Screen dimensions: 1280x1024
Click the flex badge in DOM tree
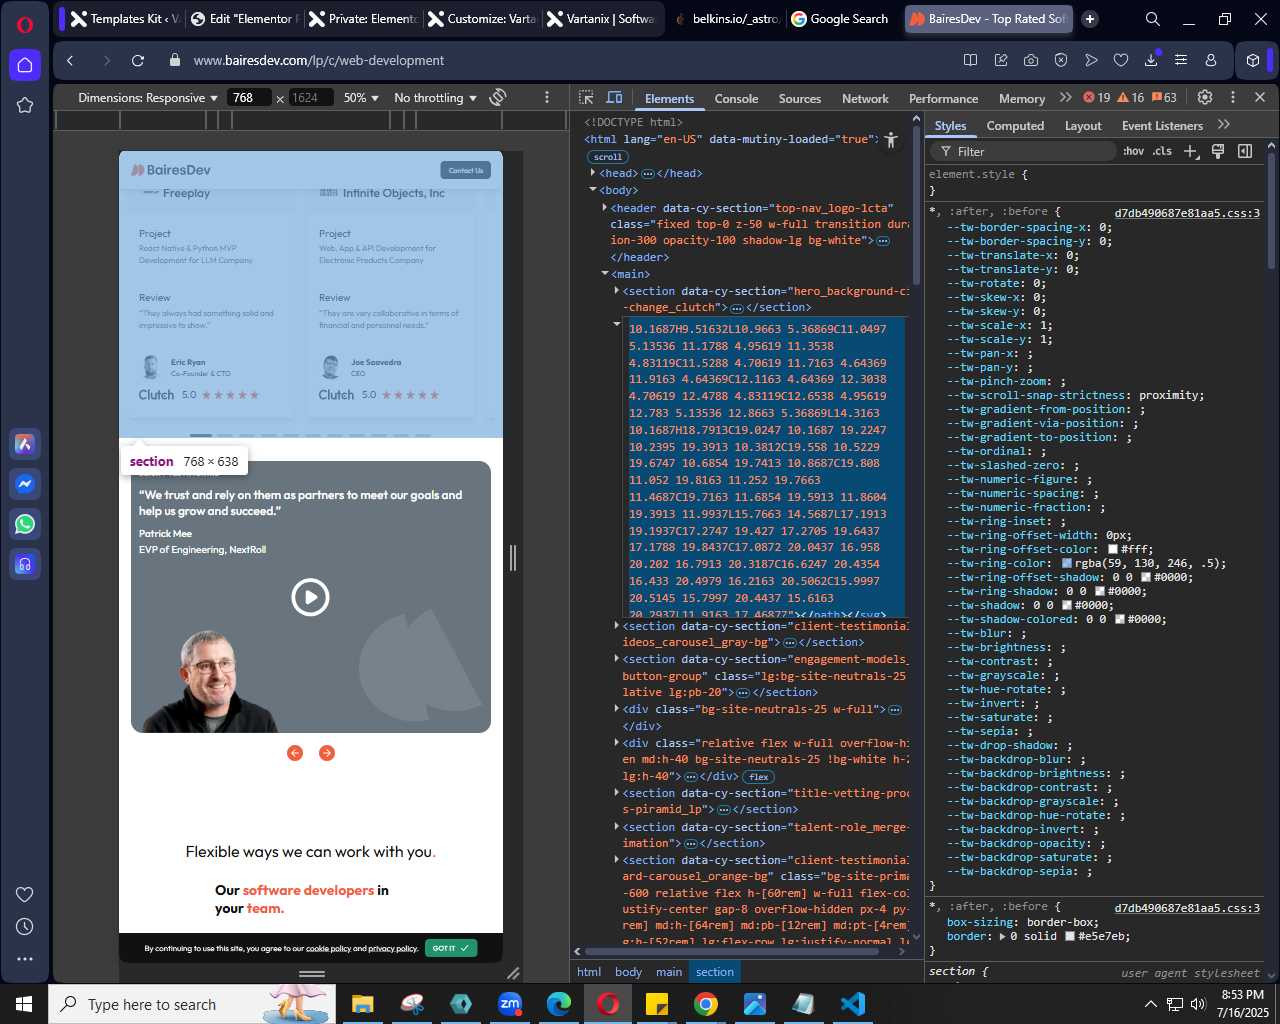[x=759, y=777]
